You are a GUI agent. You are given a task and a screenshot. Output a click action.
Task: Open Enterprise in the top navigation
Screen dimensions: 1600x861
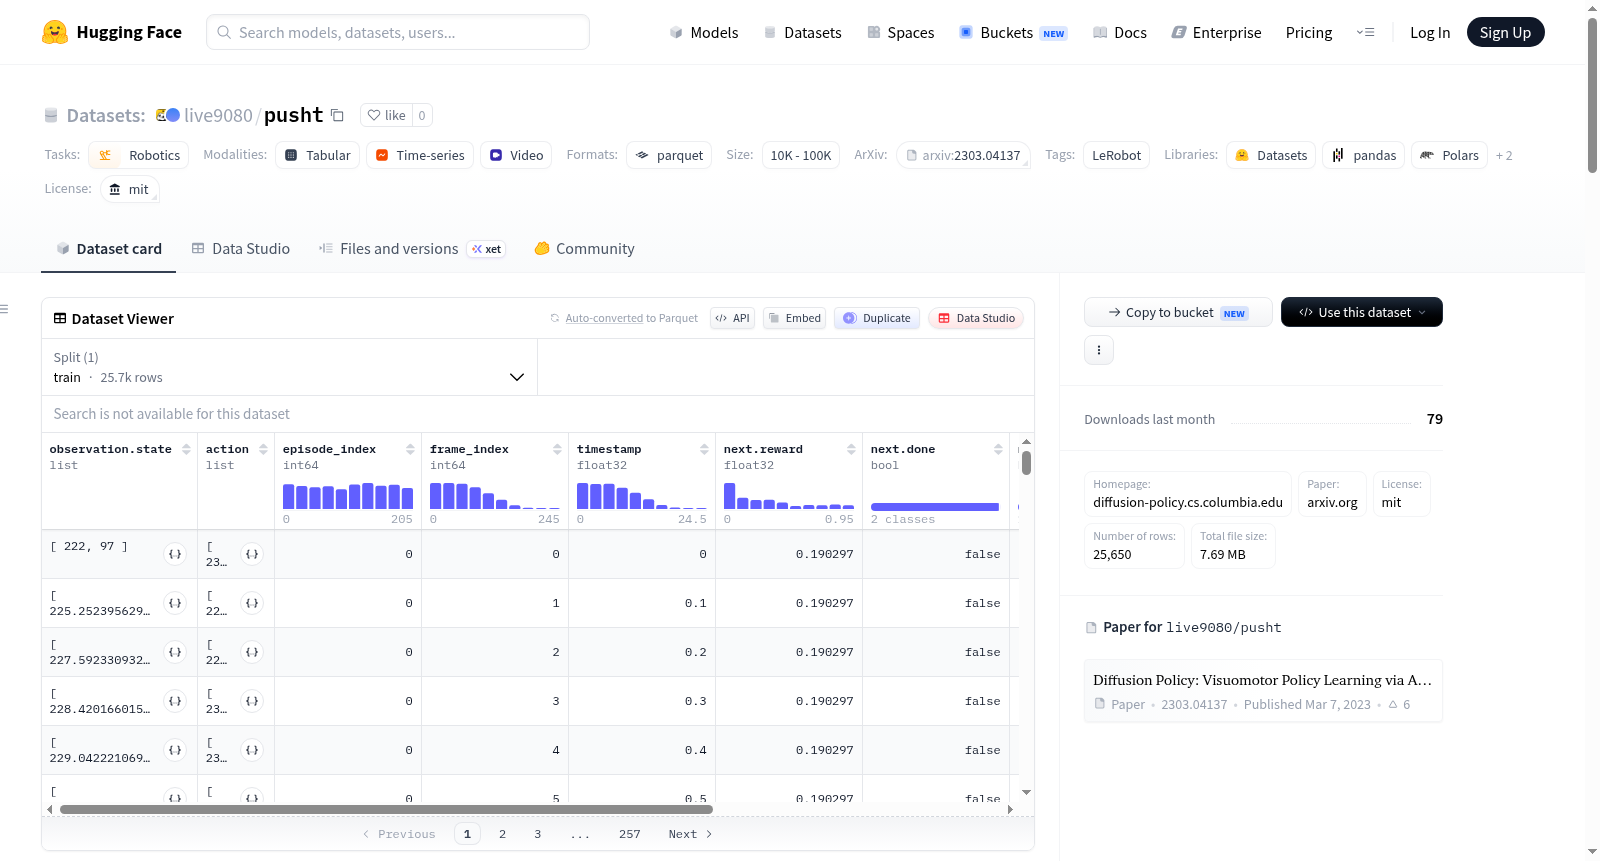tap(1216, 32)
